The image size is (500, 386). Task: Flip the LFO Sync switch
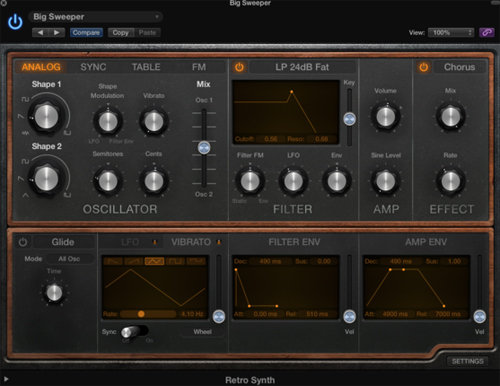pyautogui.click(x=134, y=332)
